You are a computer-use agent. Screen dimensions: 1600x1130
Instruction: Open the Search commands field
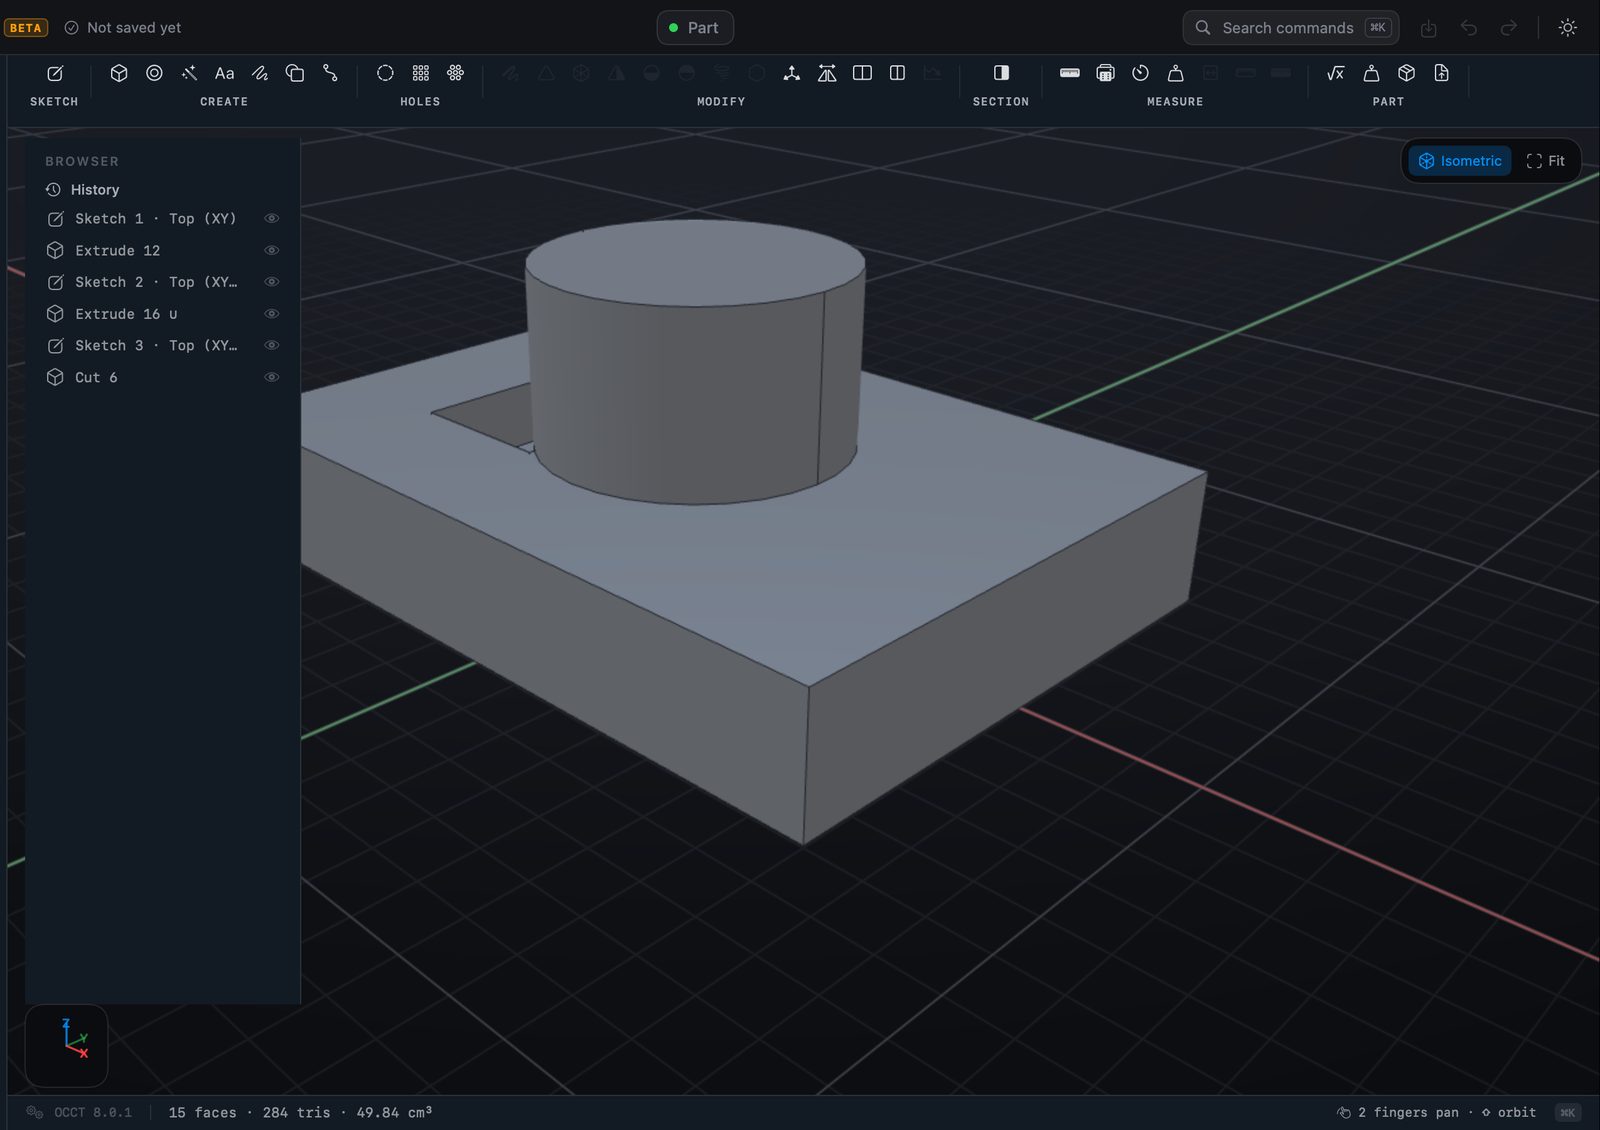[1290, 28]
